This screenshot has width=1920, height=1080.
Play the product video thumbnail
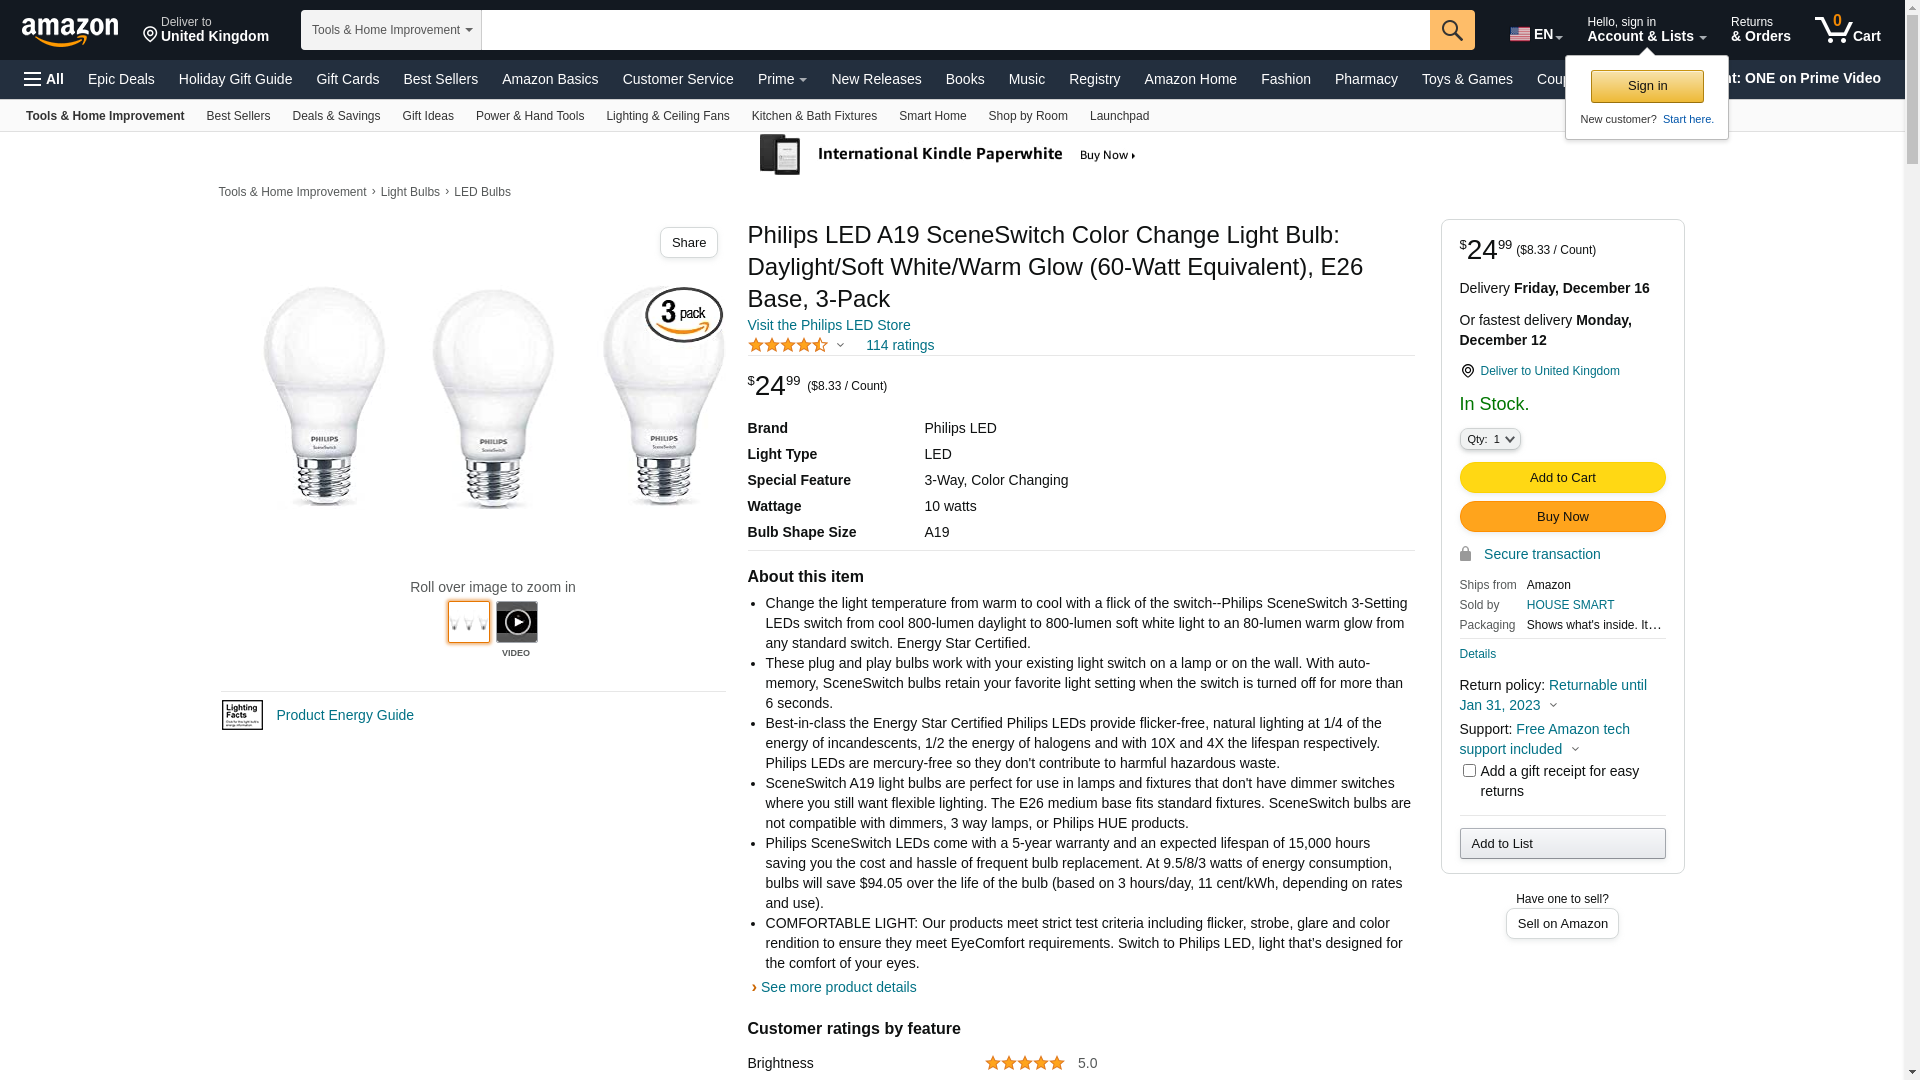517,622
